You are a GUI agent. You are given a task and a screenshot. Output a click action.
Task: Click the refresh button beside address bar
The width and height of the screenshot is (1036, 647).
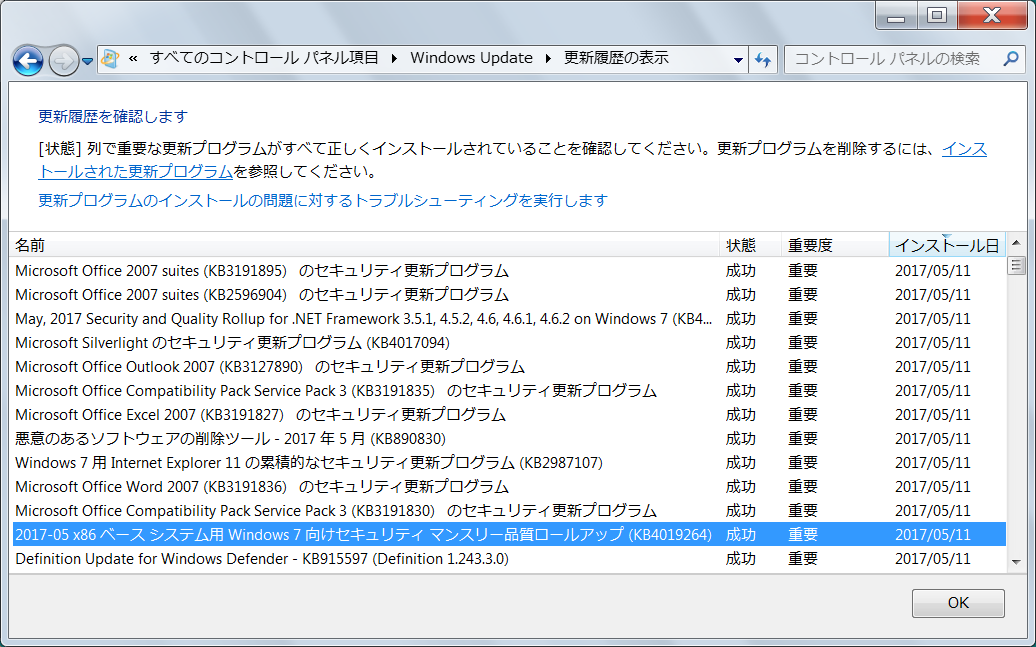[x=763, y=59]
